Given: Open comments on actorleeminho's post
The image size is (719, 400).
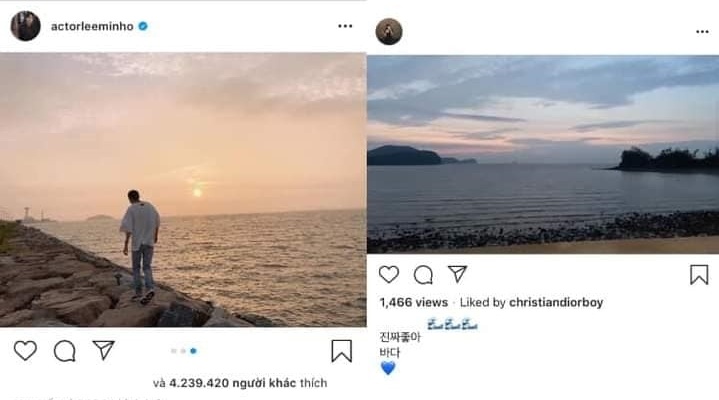Looking at the screenshot, I should click(x=65, y=350).
